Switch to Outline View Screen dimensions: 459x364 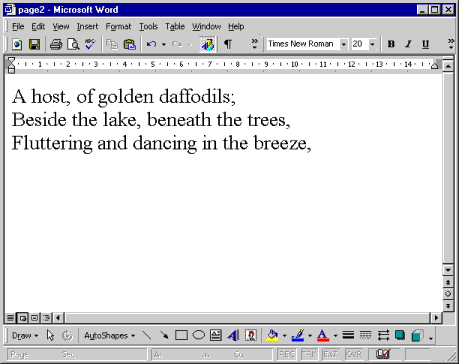pos(46,318)
